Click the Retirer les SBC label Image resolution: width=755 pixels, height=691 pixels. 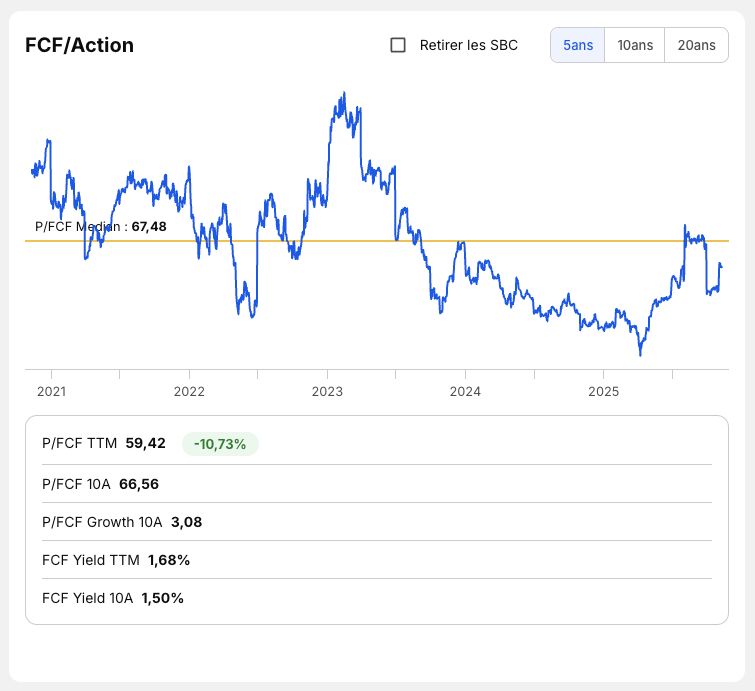(469, 45)
